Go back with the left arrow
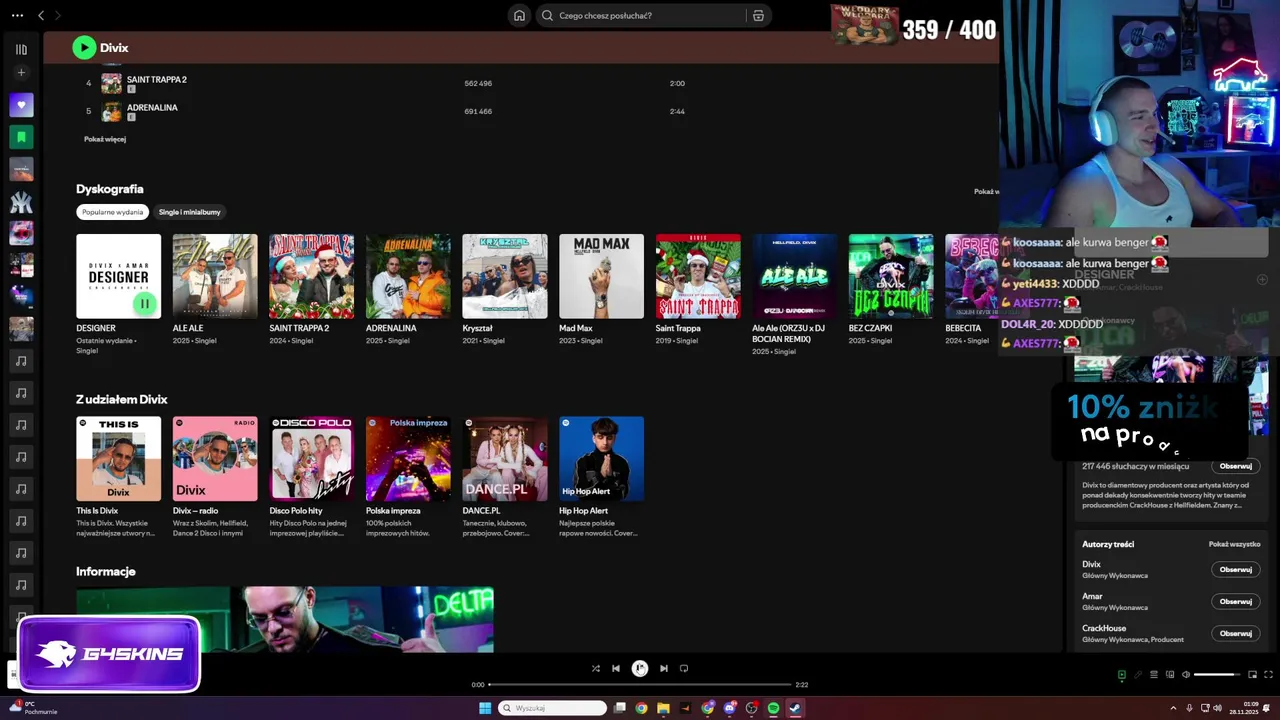Image resolution: width=1280 pixels, height=720 pixels. (x=41, y=15)
